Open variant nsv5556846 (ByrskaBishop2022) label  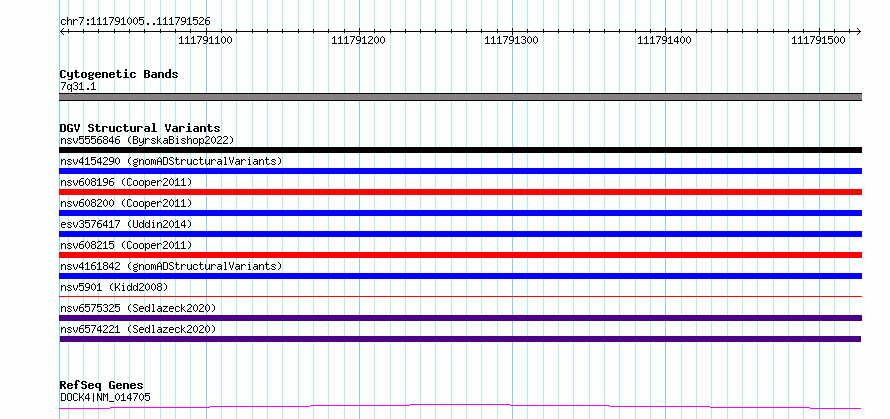(147, 140)
